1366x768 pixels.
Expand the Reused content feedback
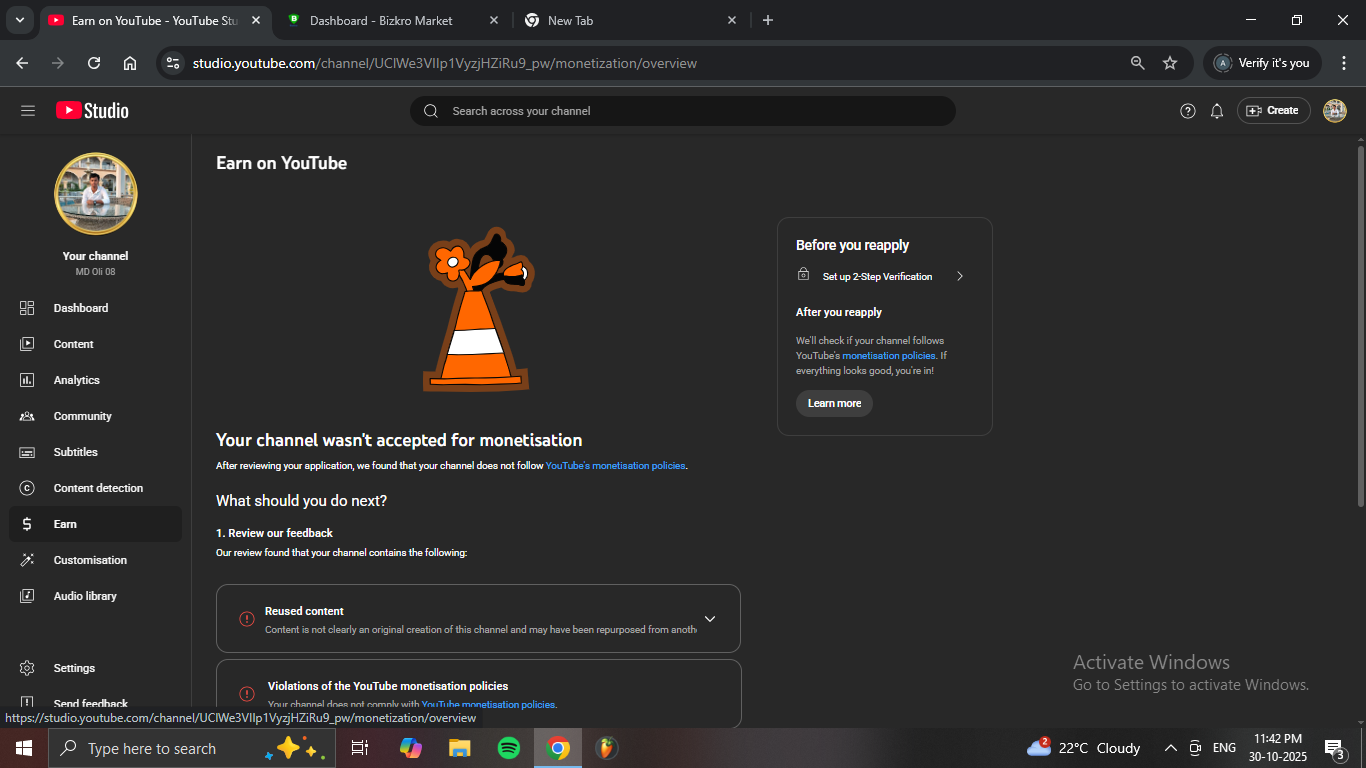click(x=710, y=619)
